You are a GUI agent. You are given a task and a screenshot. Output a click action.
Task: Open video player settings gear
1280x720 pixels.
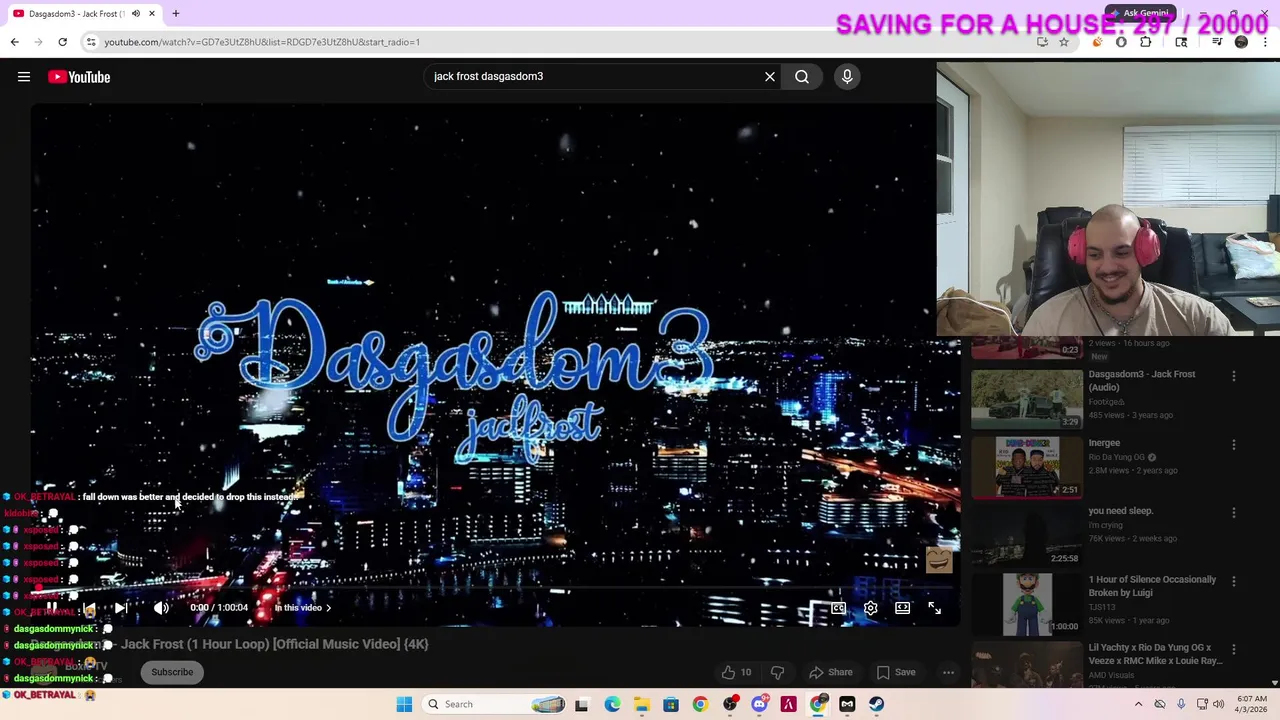point(871,608)
